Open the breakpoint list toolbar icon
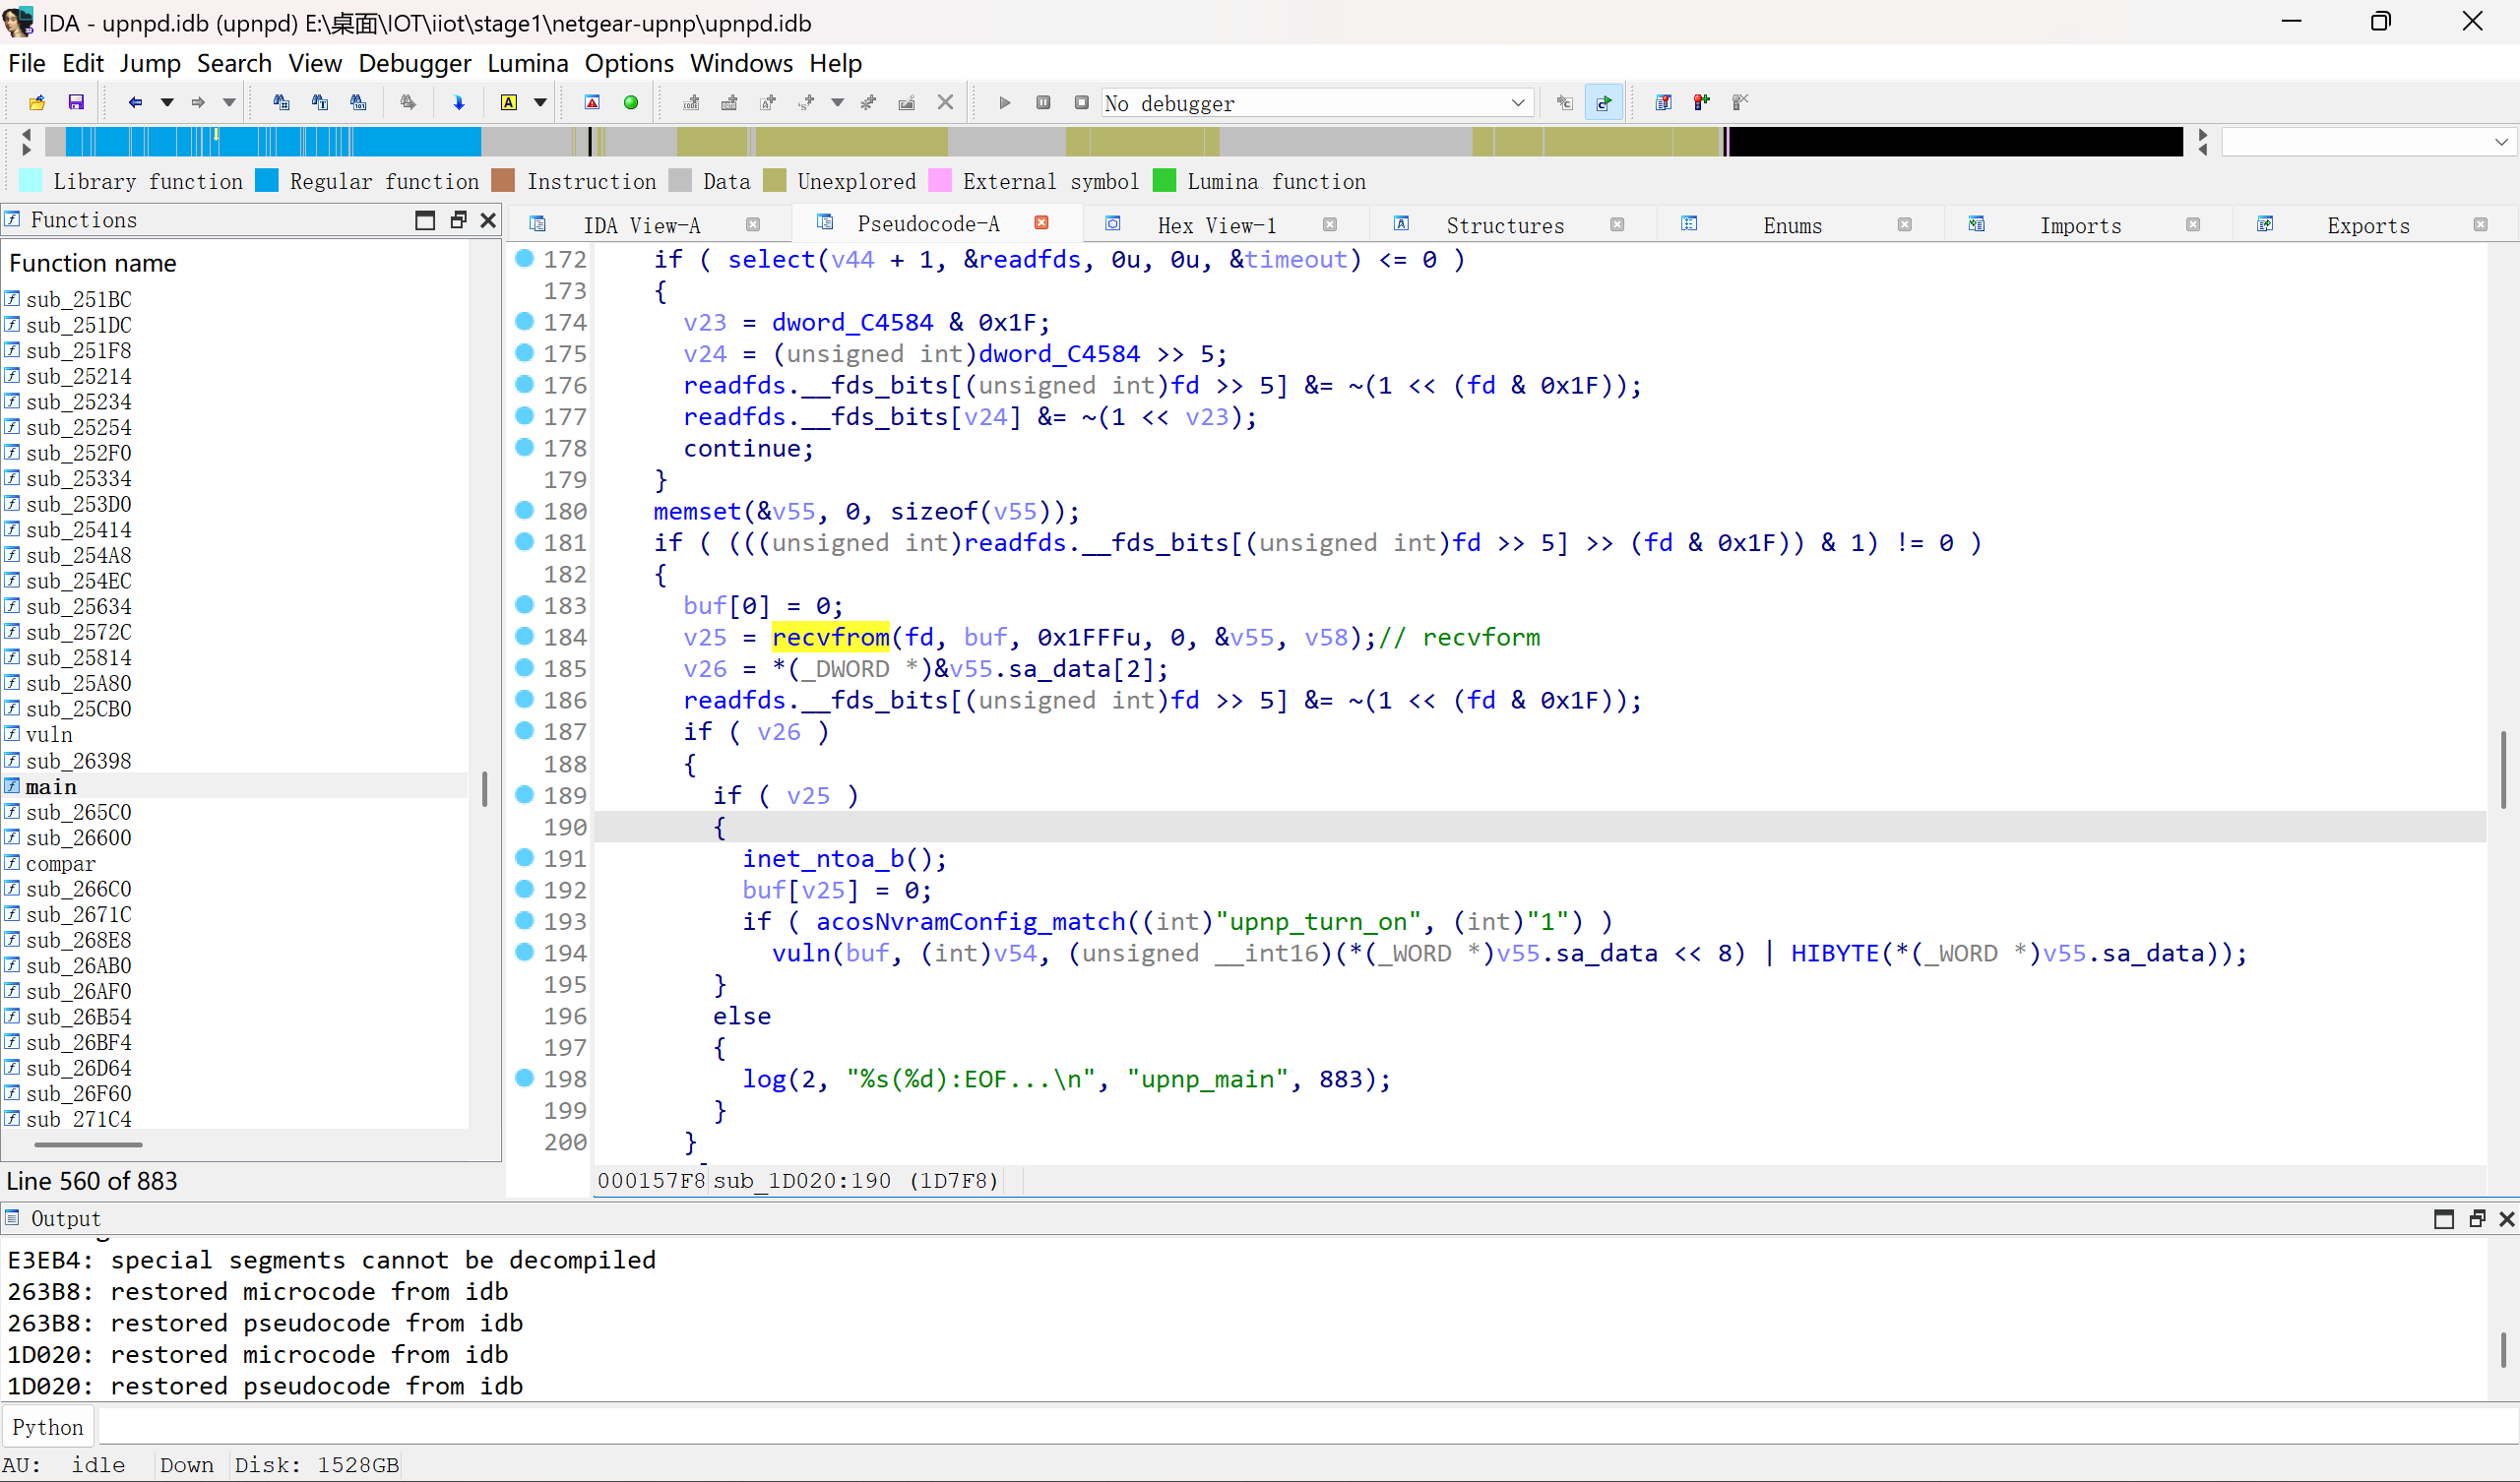2520x1482 pixels. click(x=1663, y=102)
